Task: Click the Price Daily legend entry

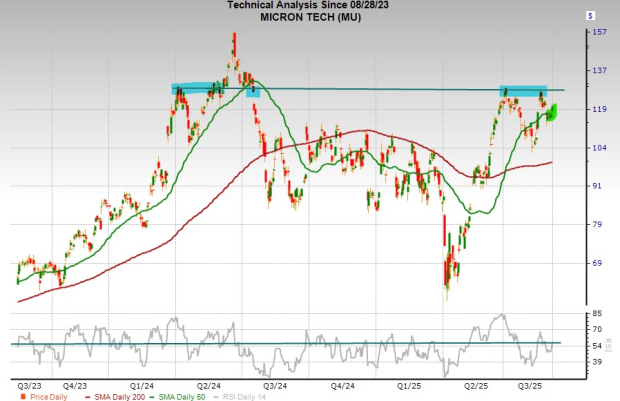Action: pyautogui.click(x=43, y=397)
